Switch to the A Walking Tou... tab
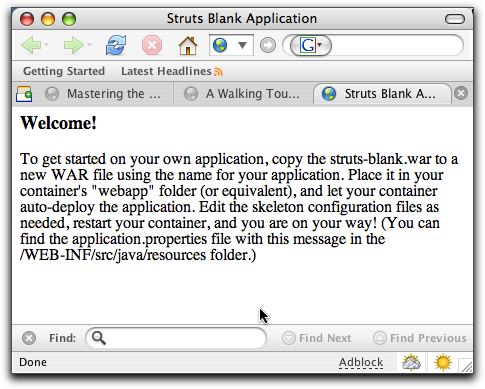This screenshot has width=485, height=389. [x=243, y=94]
